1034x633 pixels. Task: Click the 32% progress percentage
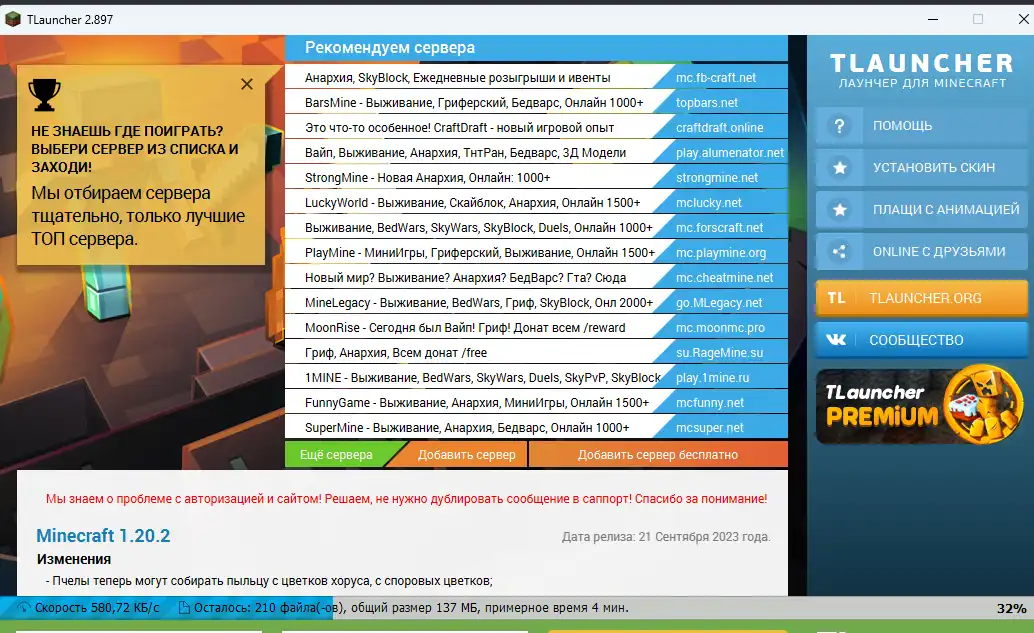pyautogui.click(x=1011, y=609)
